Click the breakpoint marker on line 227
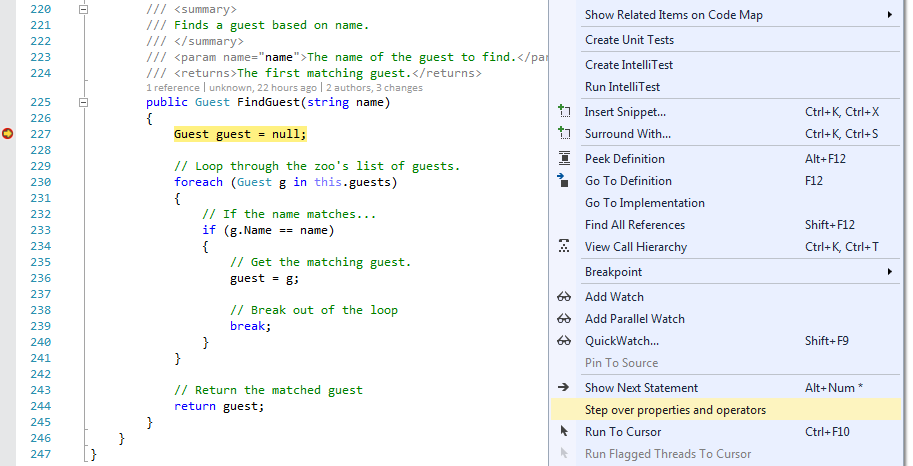913x466 pixels. [9, 134]
